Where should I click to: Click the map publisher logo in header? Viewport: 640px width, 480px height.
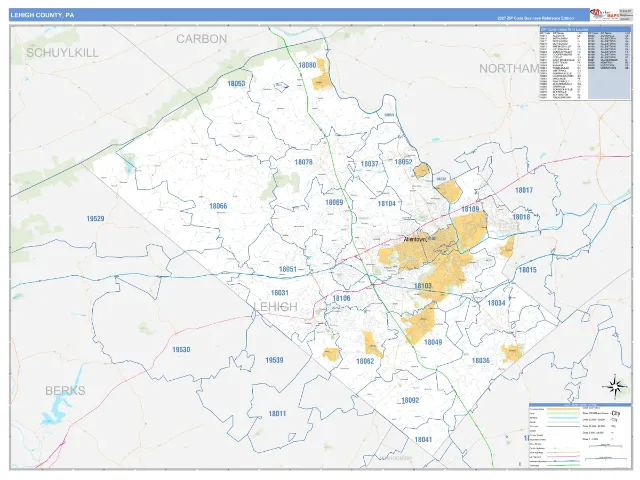click(604, 14)
